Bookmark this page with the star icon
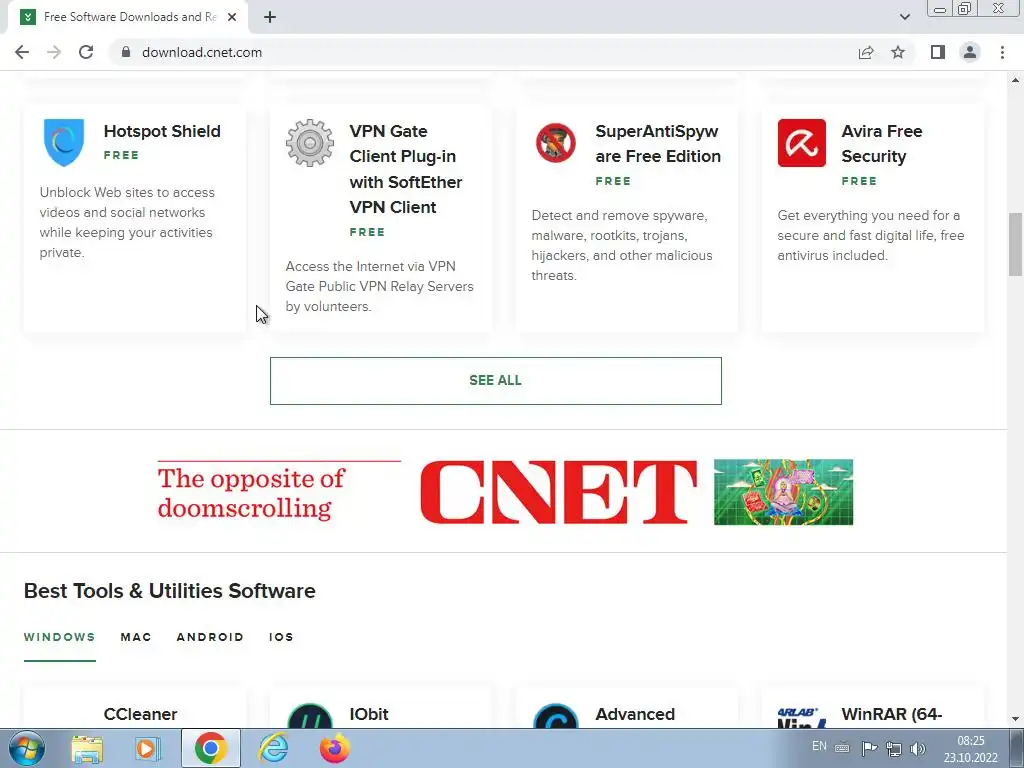 pos(898,52)
